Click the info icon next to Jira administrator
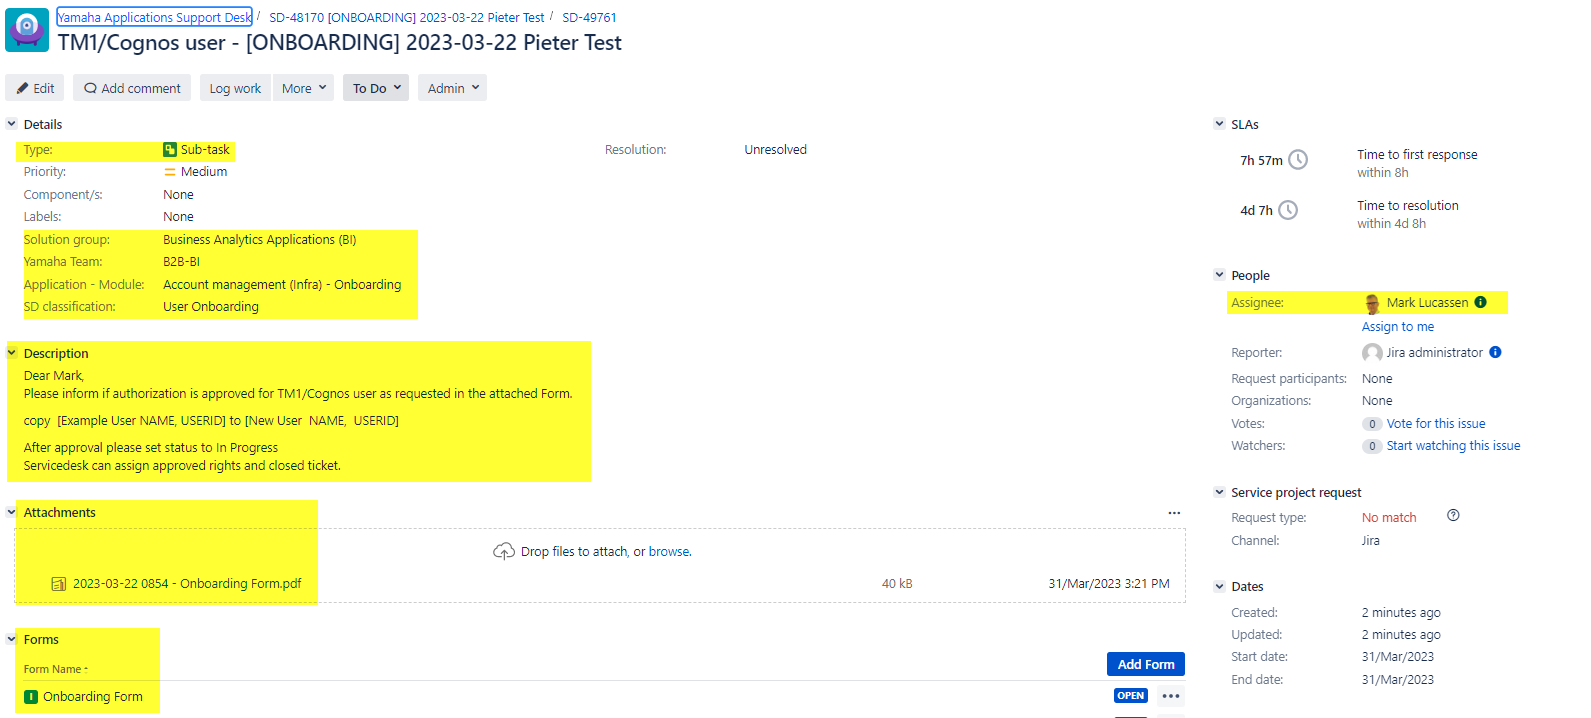 [1495, 352]
